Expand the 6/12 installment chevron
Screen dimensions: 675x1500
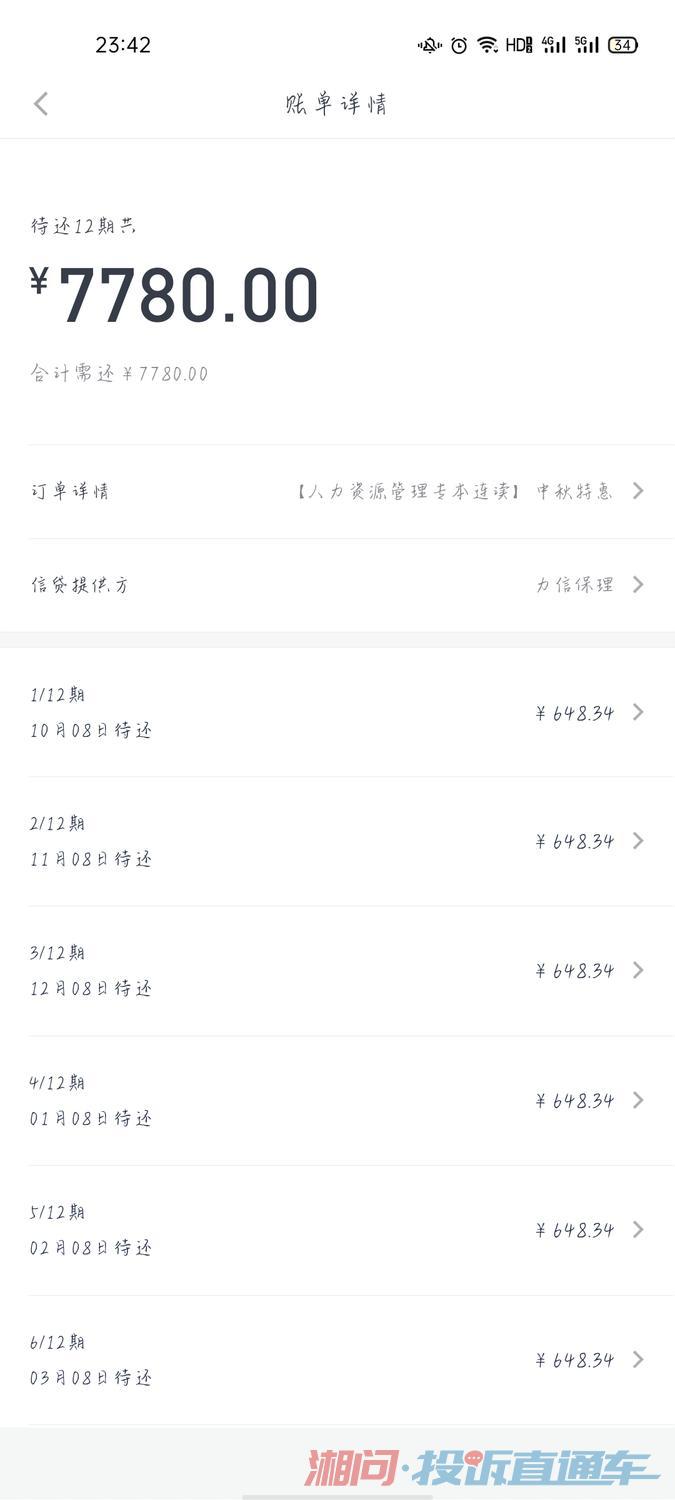(x=638, y=1359)
